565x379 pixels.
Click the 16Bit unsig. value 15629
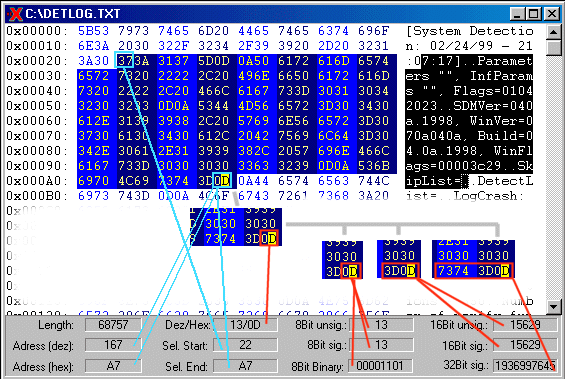(525, 325)
